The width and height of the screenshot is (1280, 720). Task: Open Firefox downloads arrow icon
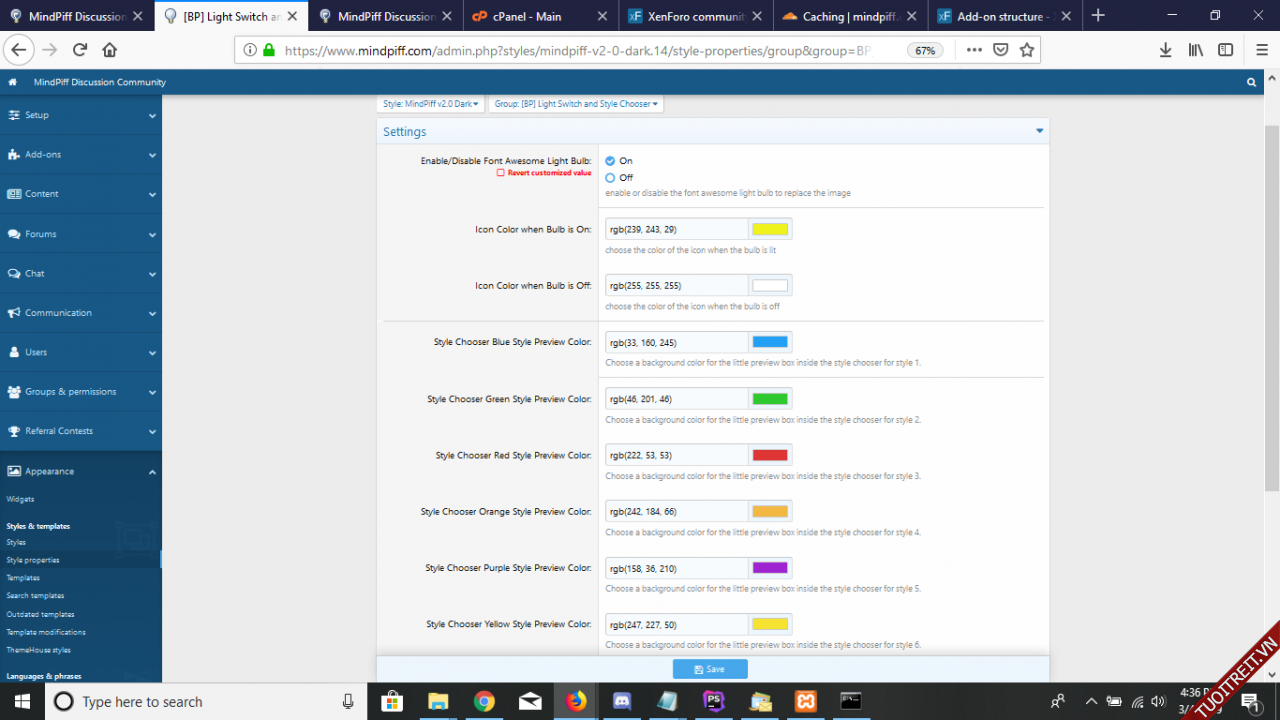(1165, 50)
